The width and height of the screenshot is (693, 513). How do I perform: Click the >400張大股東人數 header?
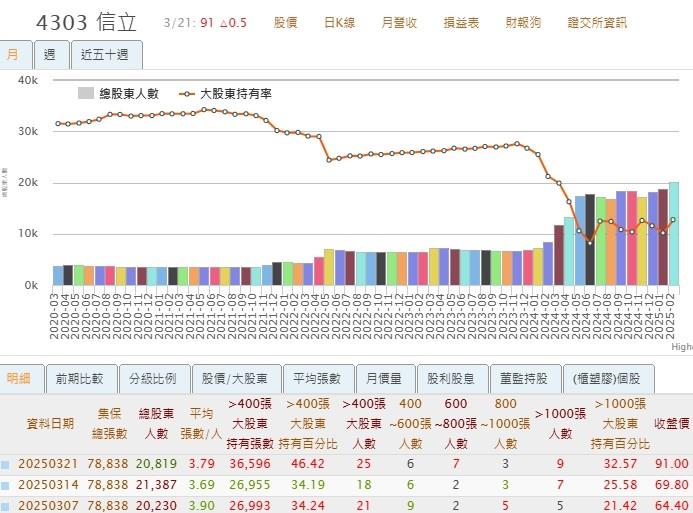pyautogui.click(x=364, y=423)
